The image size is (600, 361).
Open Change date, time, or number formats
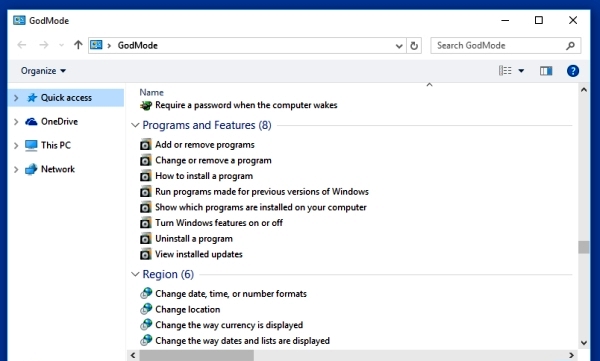click(231, 294)
